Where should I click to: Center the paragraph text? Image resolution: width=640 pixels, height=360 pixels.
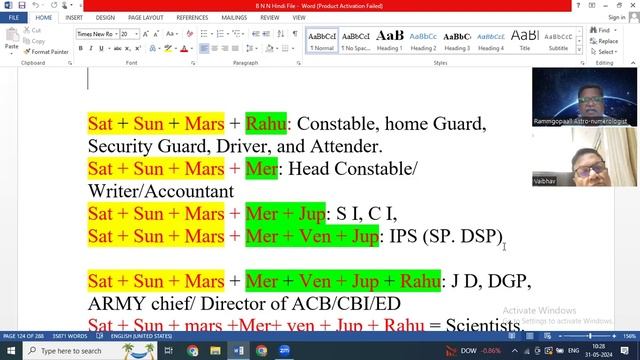click(214, 49)
